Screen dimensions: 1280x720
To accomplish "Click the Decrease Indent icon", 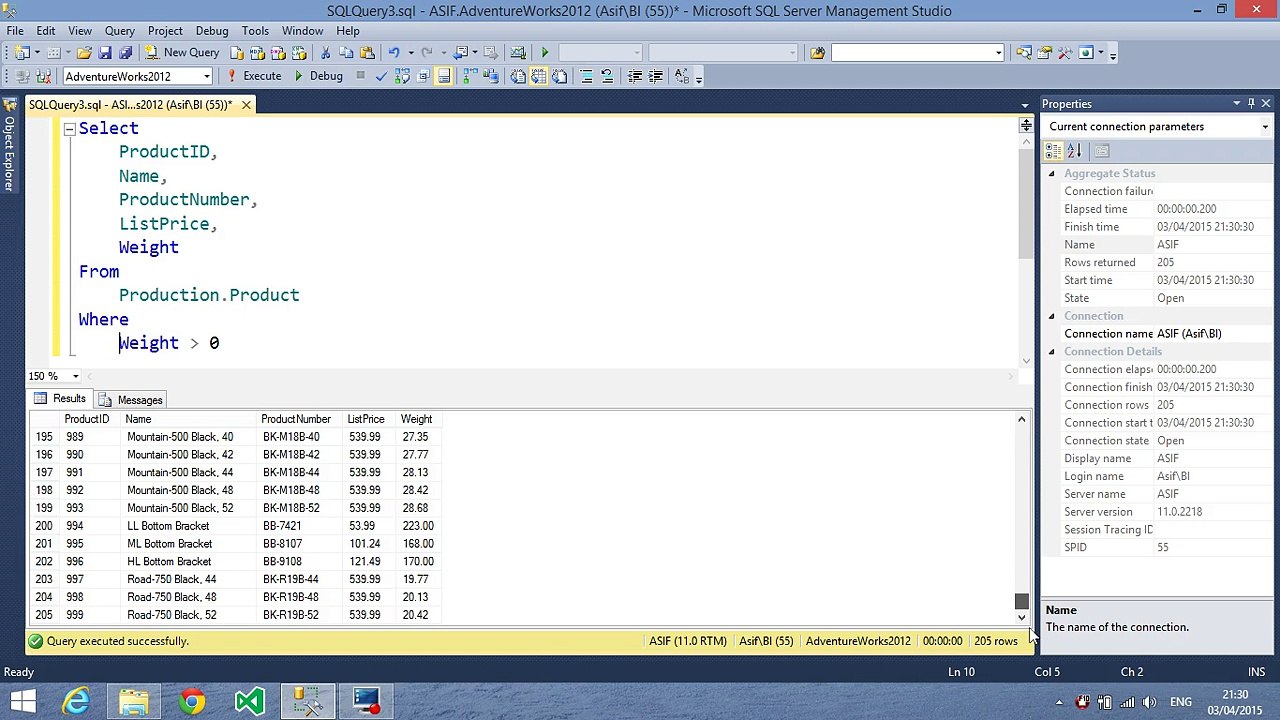I will click(634, 76).
